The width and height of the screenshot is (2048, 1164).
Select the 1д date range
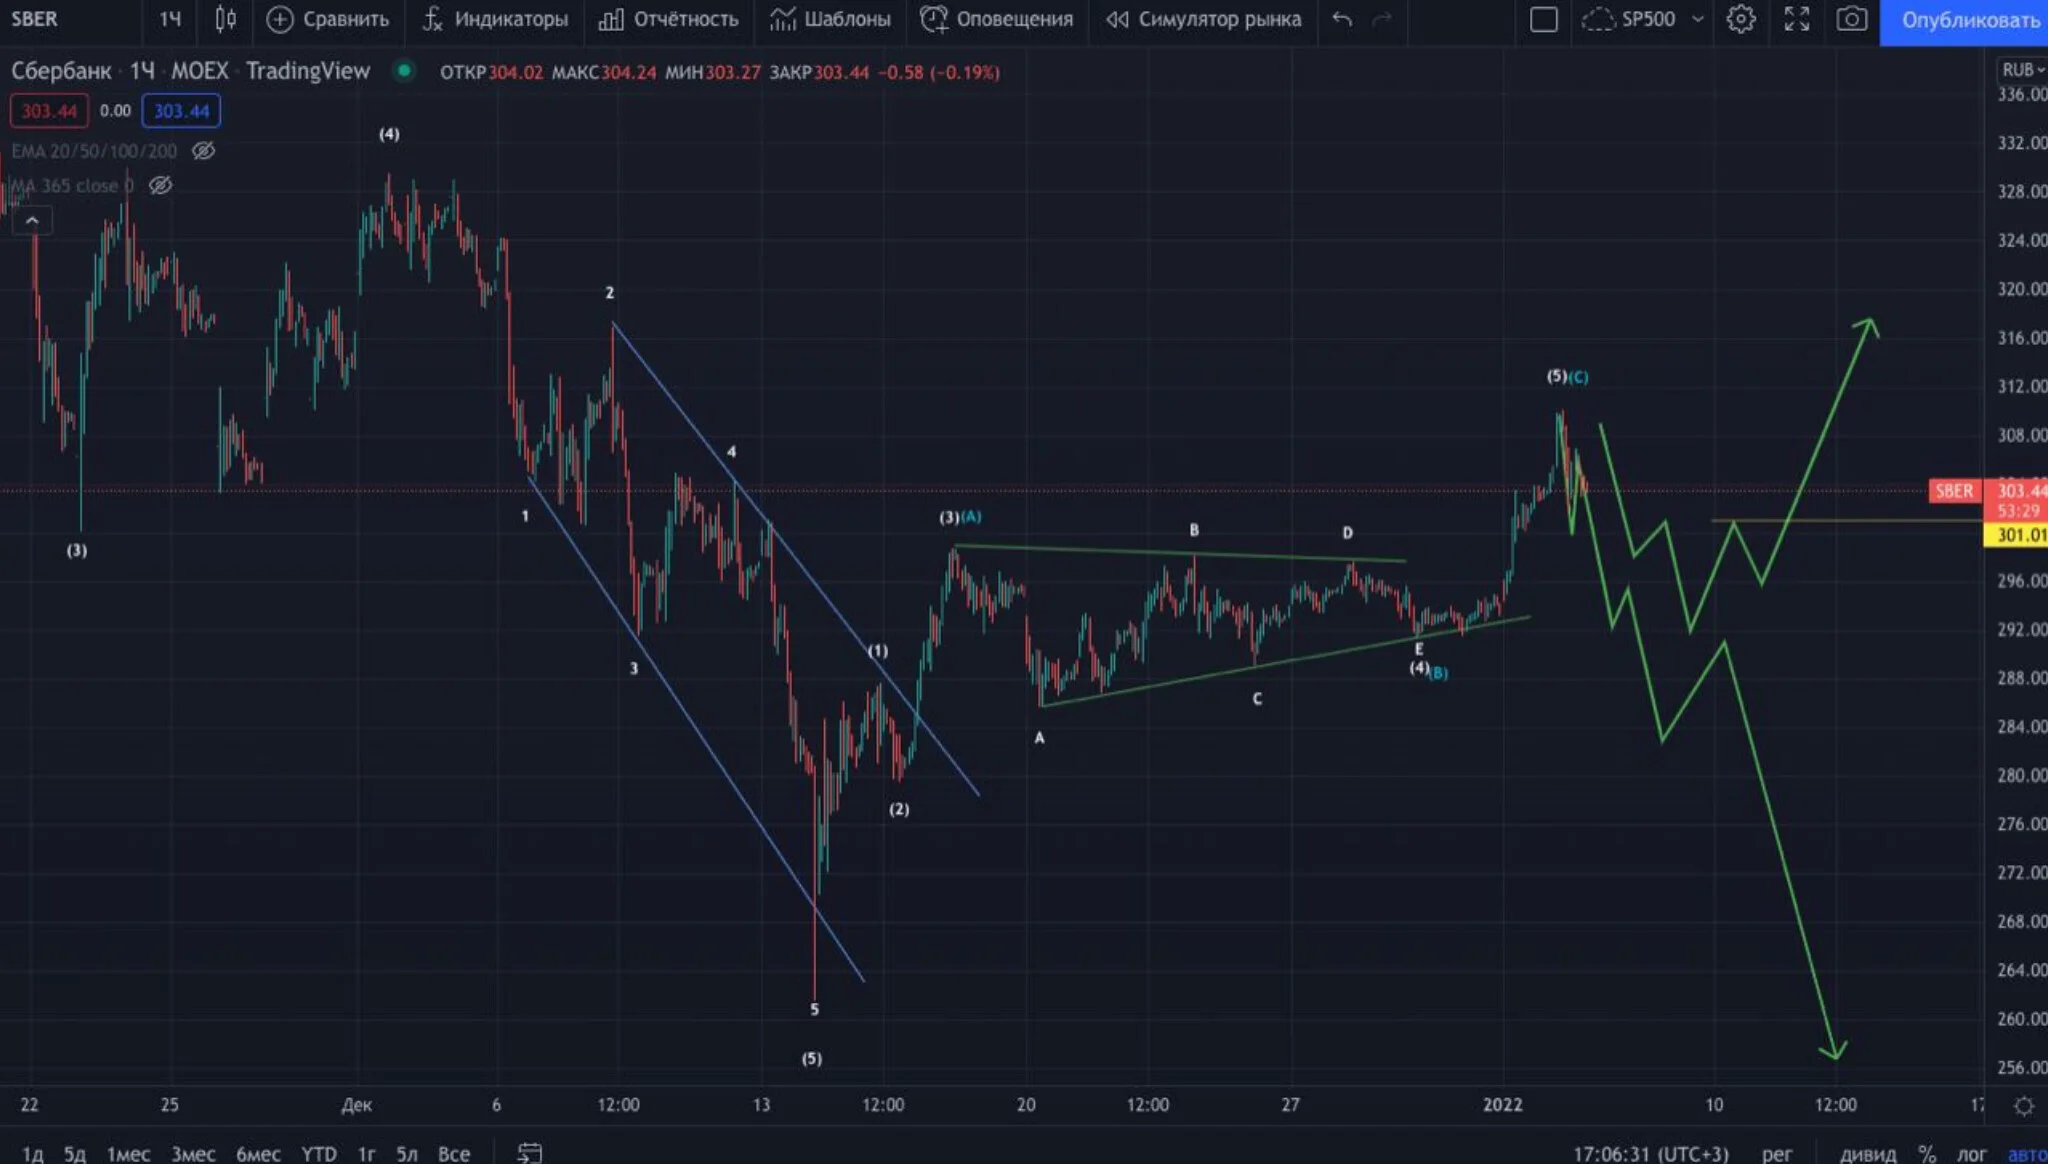point(33,1153)
